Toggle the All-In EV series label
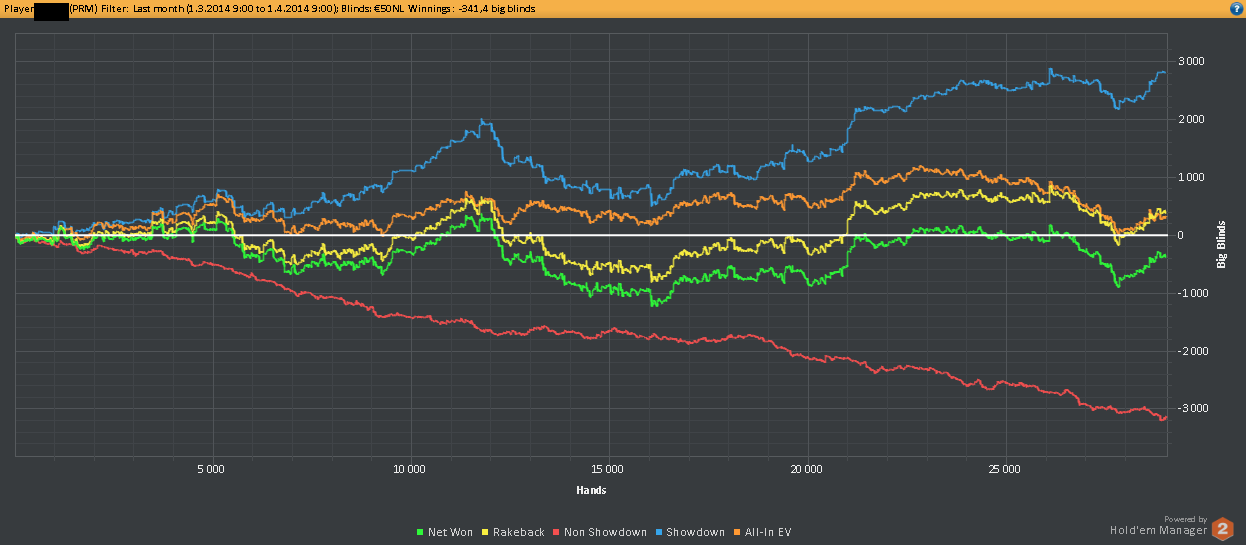Screen dimensions: 1246x545 pyautogui.click(x=768, y=532)
